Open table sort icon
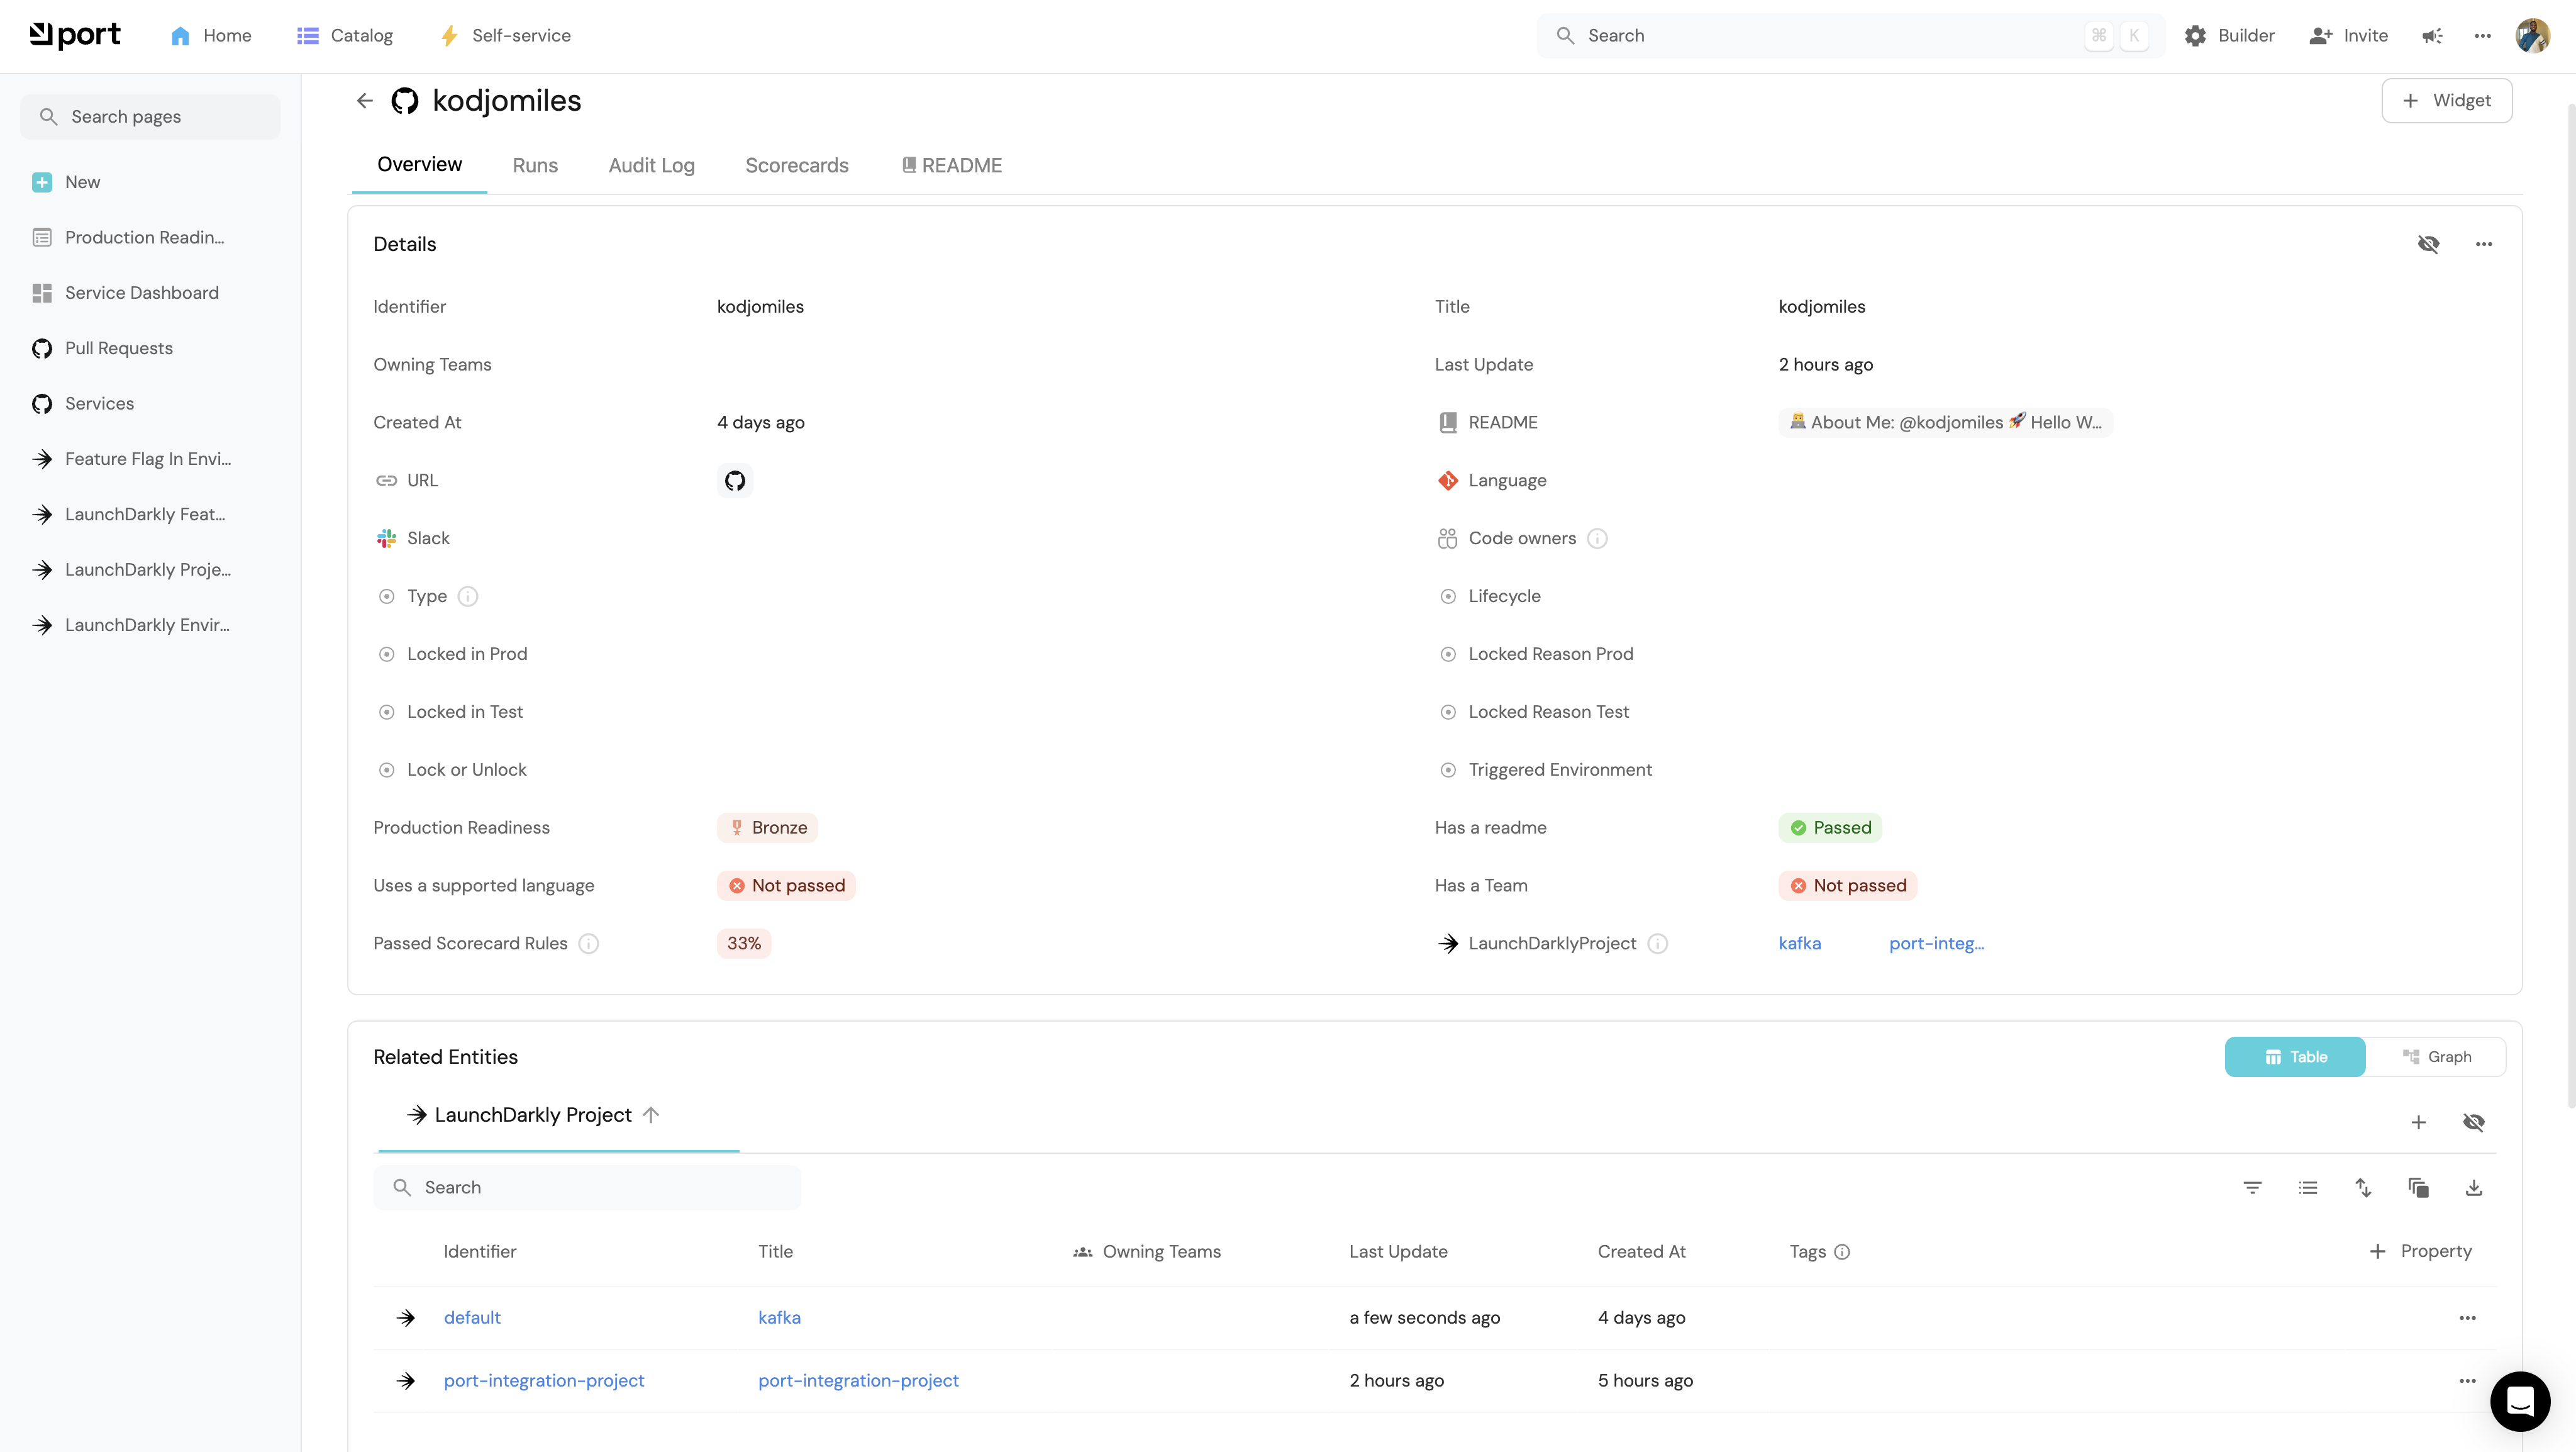Screen dimensions: 2576x1452 2363,1188
